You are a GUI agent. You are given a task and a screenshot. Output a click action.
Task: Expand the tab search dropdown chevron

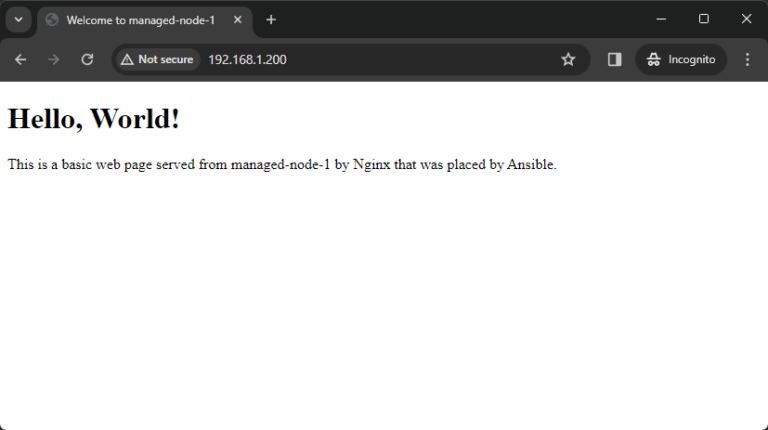(x=18, y=20)
